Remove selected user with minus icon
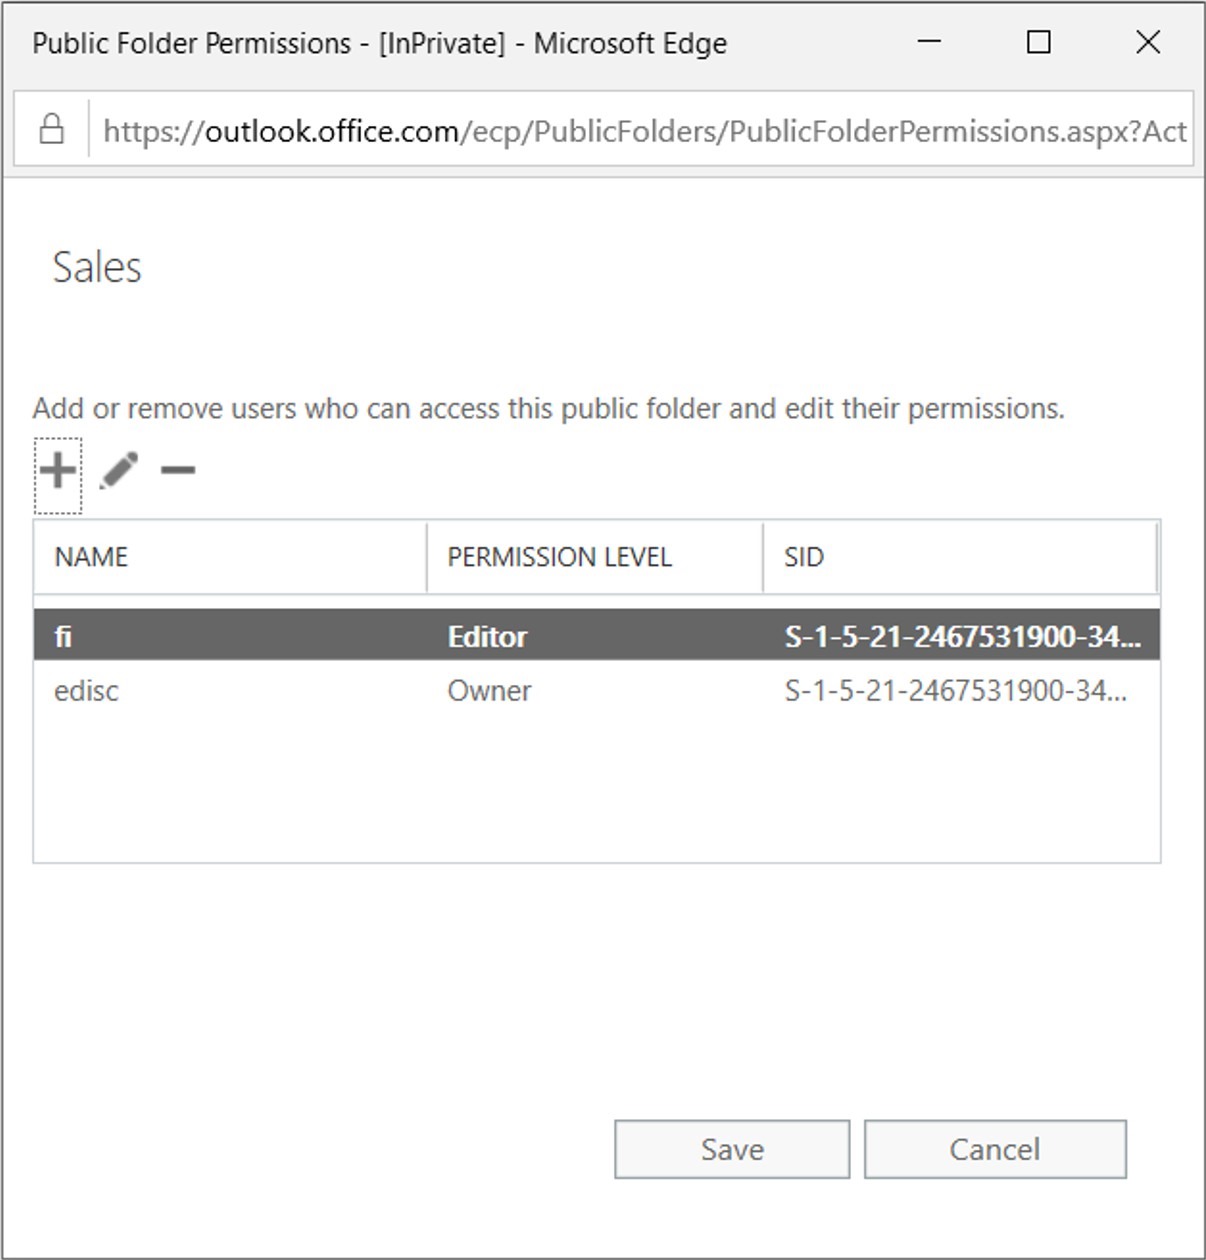 tap(178, 470)
